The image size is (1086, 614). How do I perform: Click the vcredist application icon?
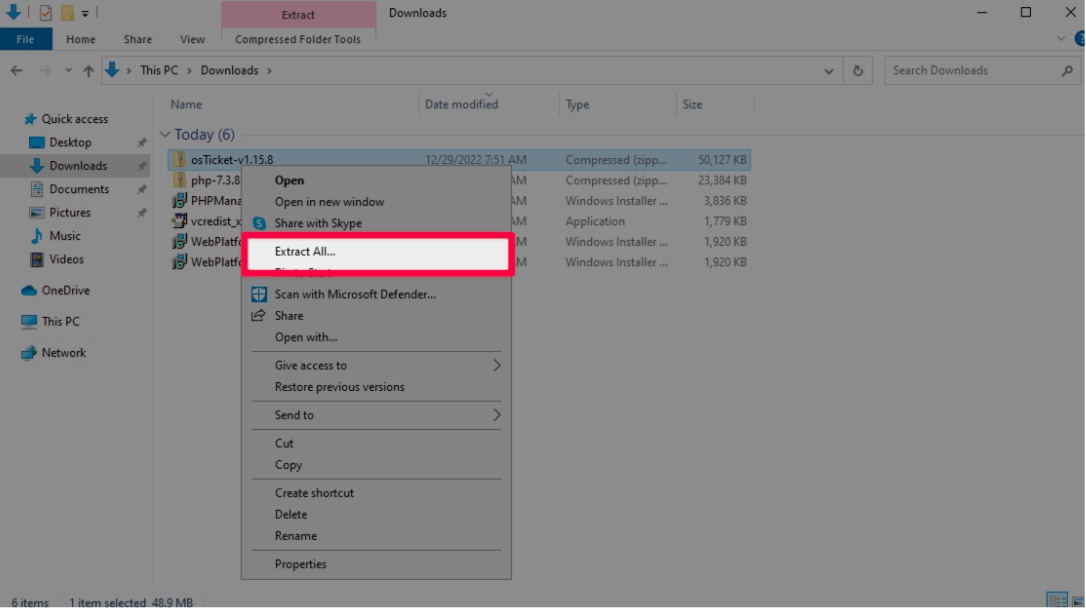(x=179, y=222)
